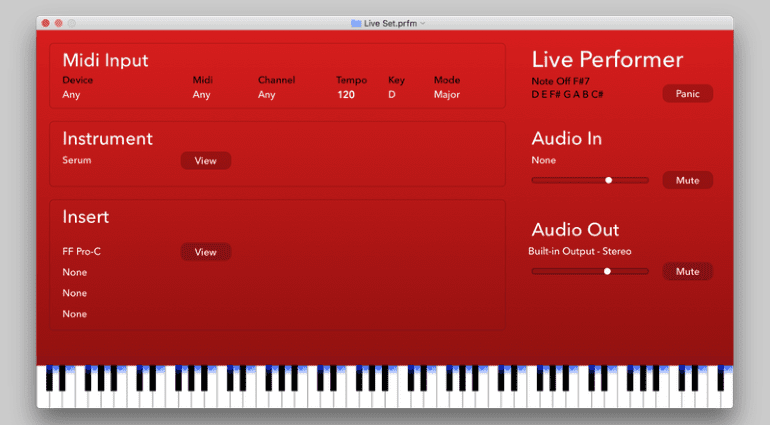
Task: Open the Mode selector showing Major
Action: [x=447, y=95]
